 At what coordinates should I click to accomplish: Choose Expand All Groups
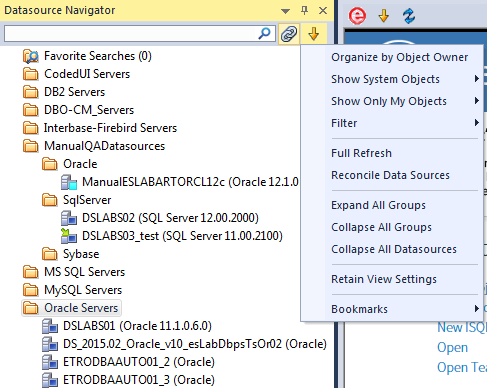click(378, 205)
